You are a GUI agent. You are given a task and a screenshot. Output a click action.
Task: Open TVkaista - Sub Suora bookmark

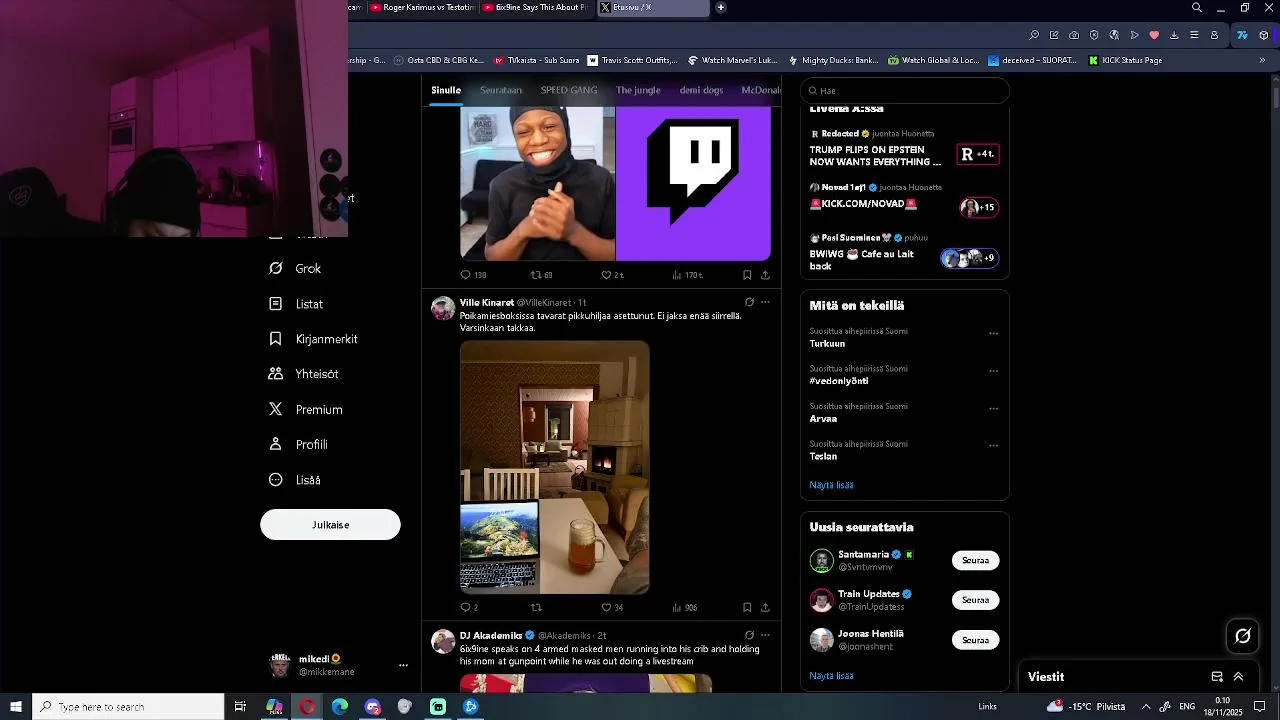click(x=536, y=60)
